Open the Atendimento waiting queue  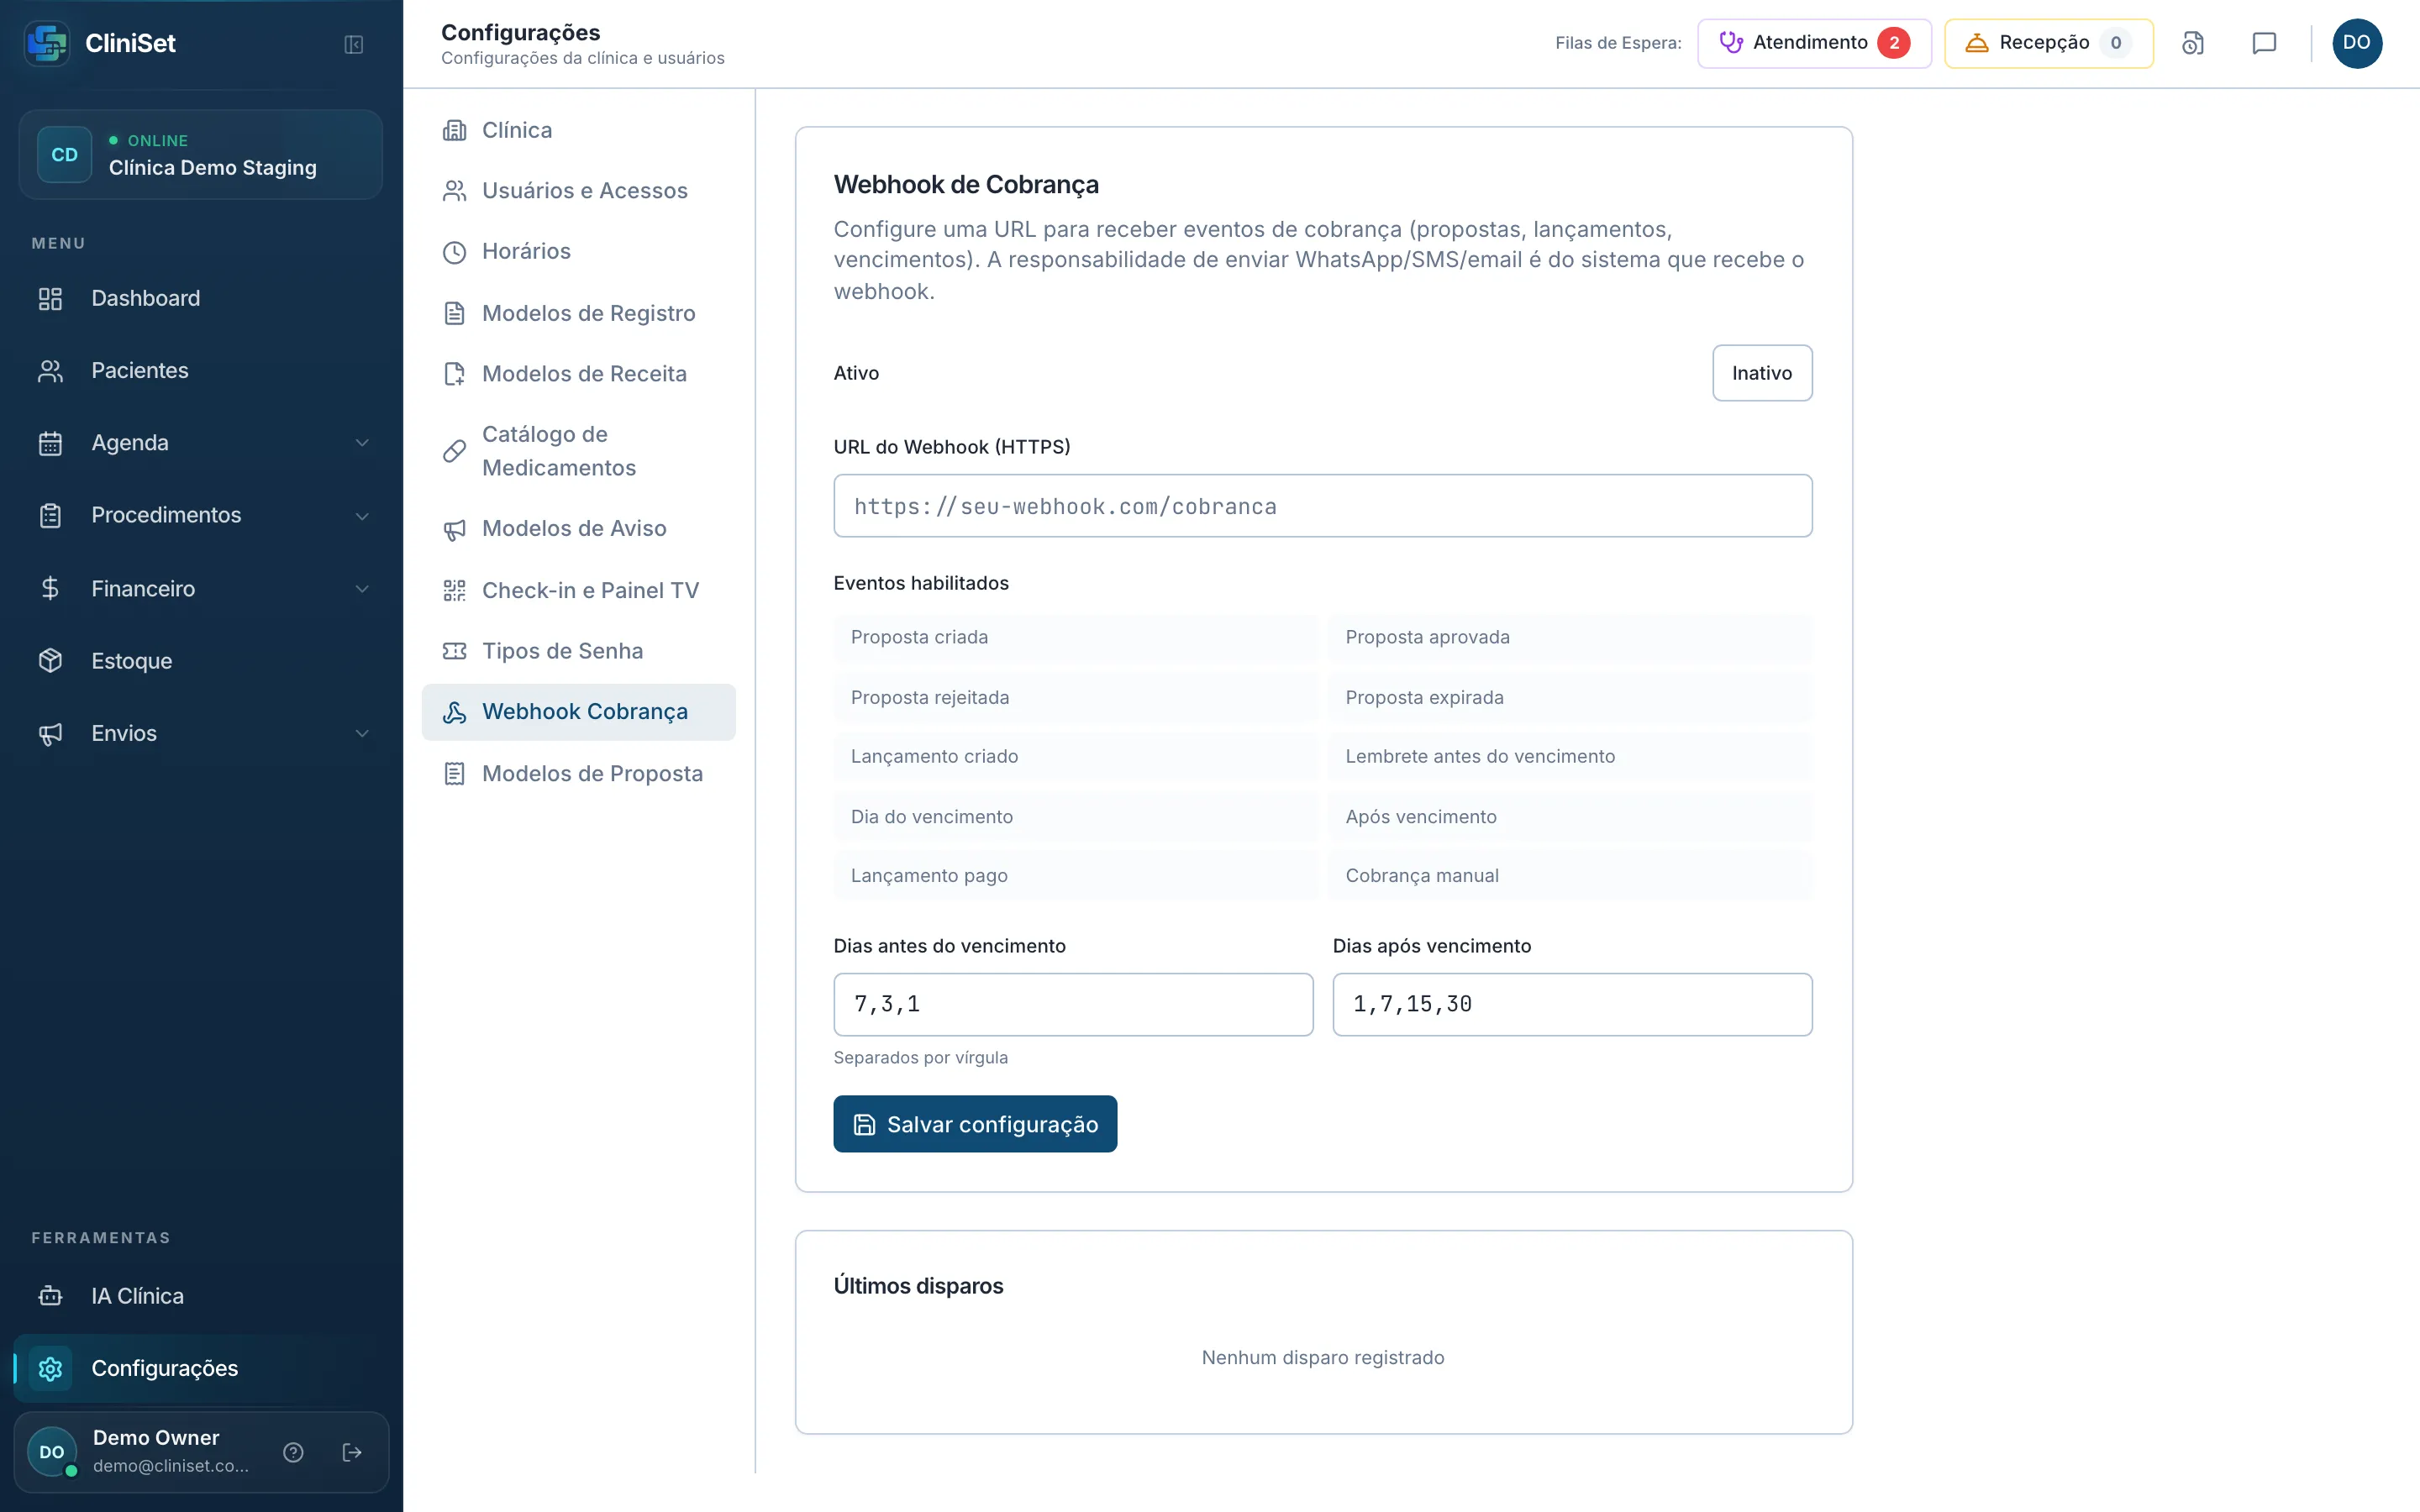tap(1814, 43)
